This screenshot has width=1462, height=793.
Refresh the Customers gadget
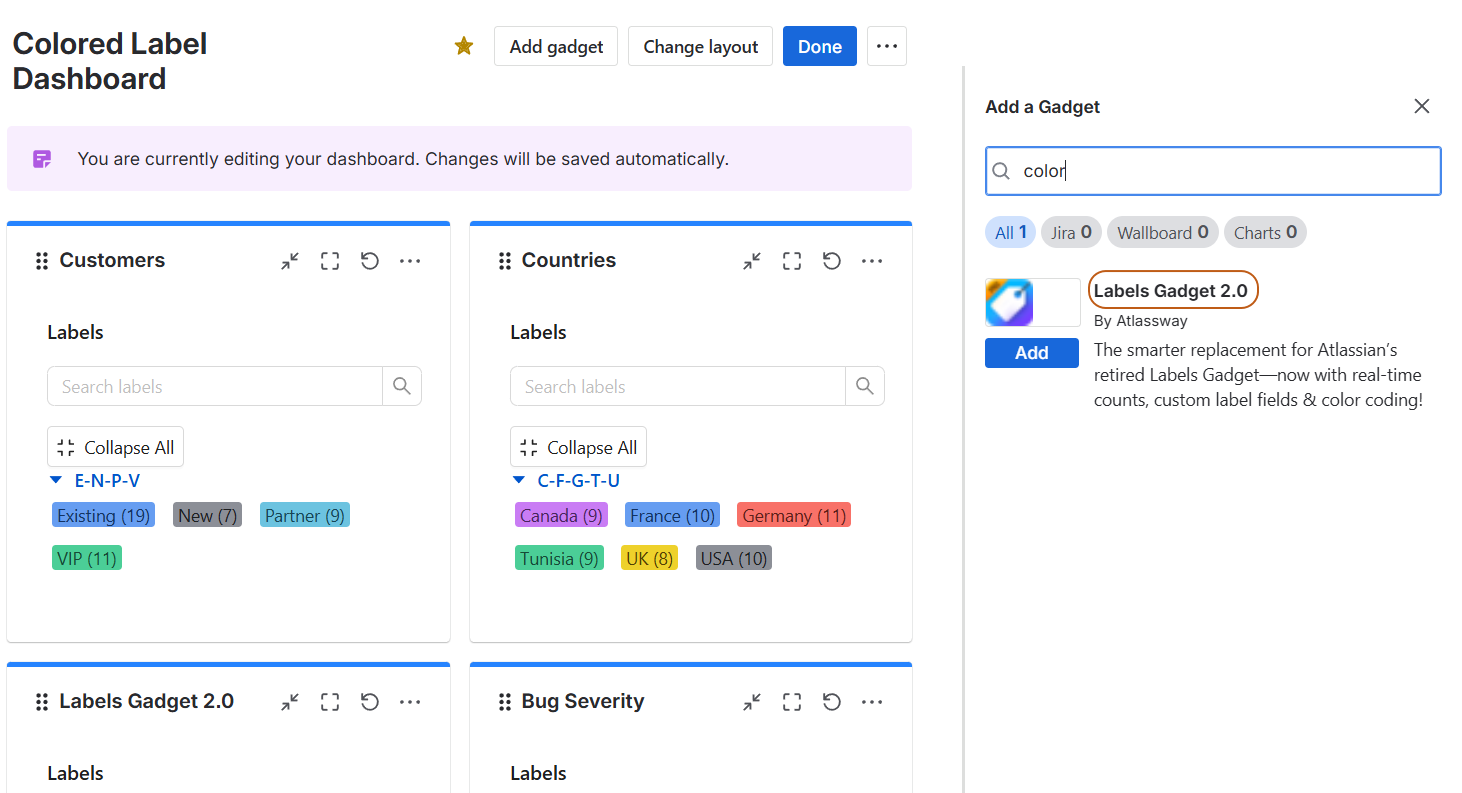[370, 261]
